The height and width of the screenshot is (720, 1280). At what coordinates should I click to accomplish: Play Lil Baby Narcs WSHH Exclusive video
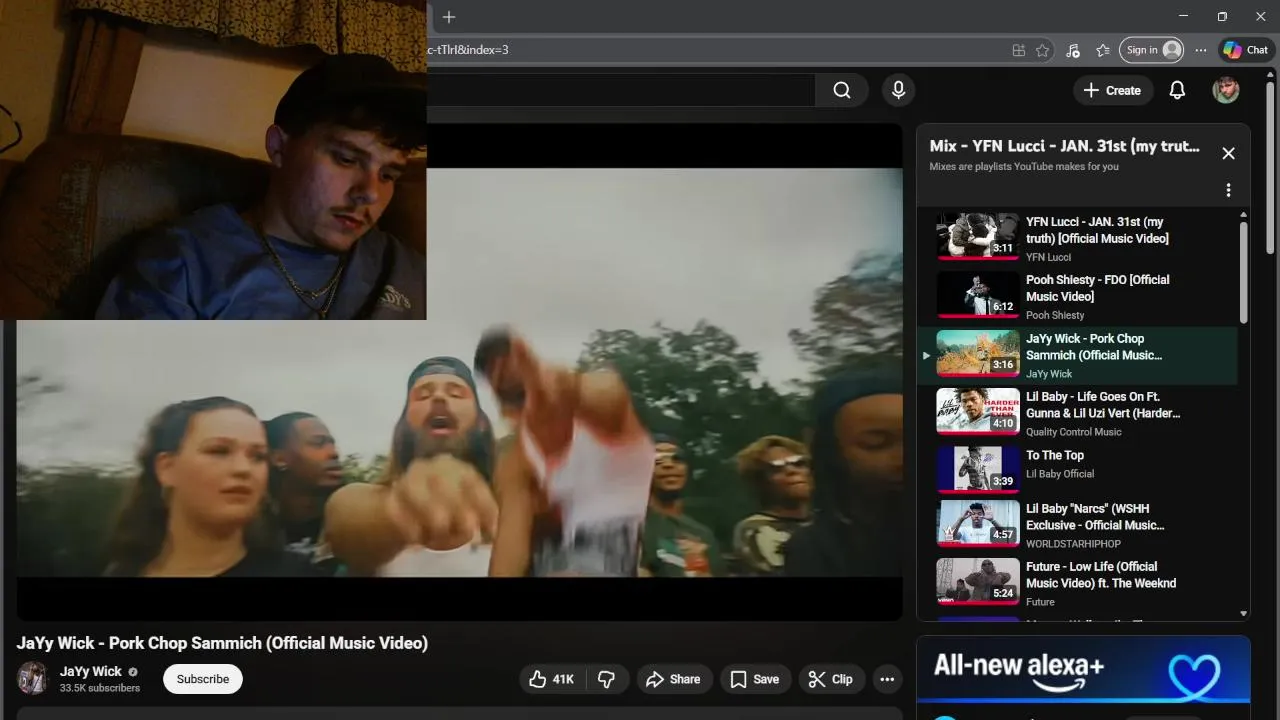pyautogui.click(x=1077, y=525)
